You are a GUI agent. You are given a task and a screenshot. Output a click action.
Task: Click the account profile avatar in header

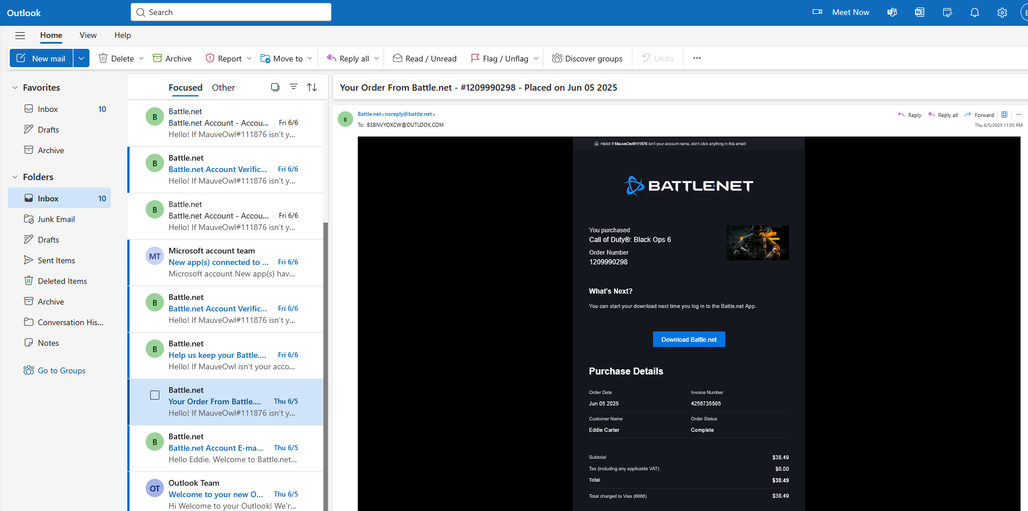1023,12
